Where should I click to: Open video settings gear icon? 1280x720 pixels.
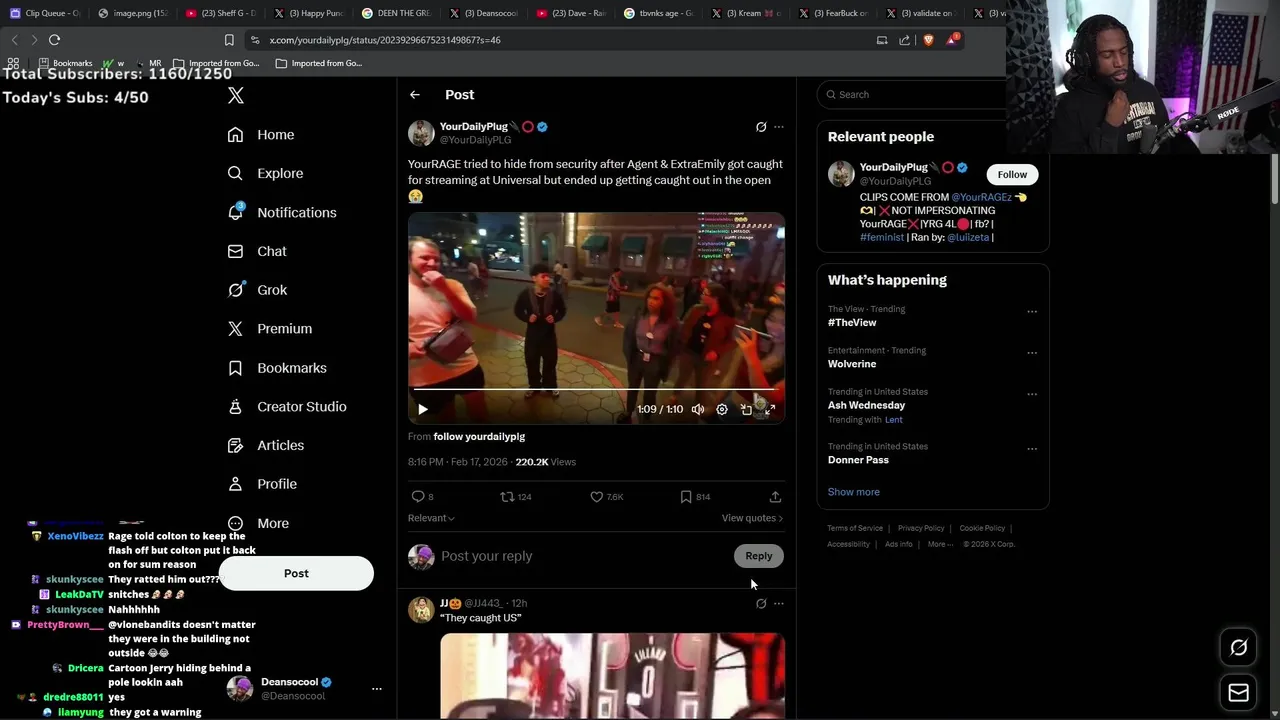(722, 409)
